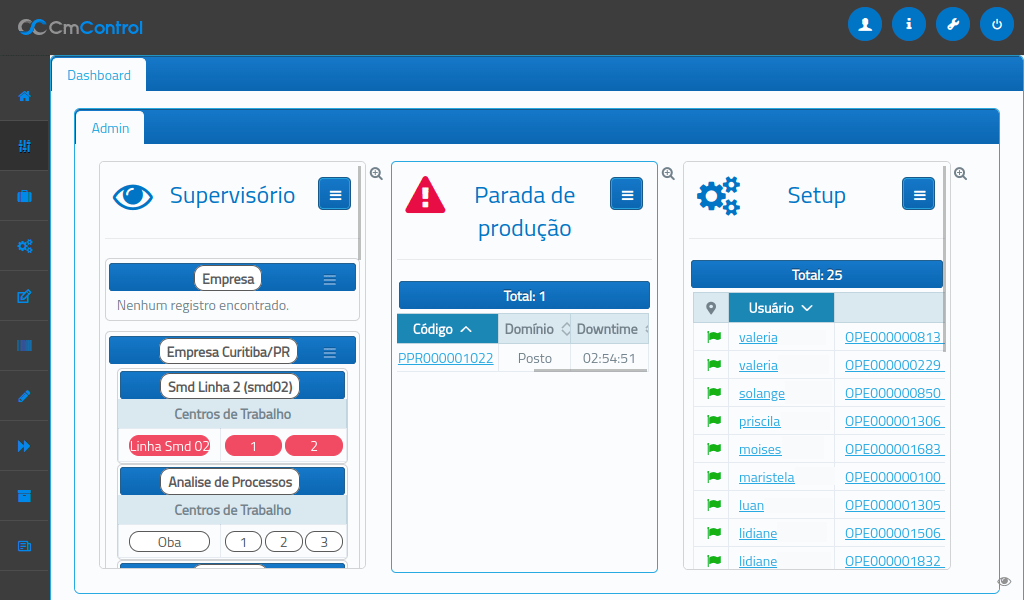Open the user profile icon in top bar
Image resolution: width=1024 pixels, height=600 pixels.
click(x=864, y=25)
